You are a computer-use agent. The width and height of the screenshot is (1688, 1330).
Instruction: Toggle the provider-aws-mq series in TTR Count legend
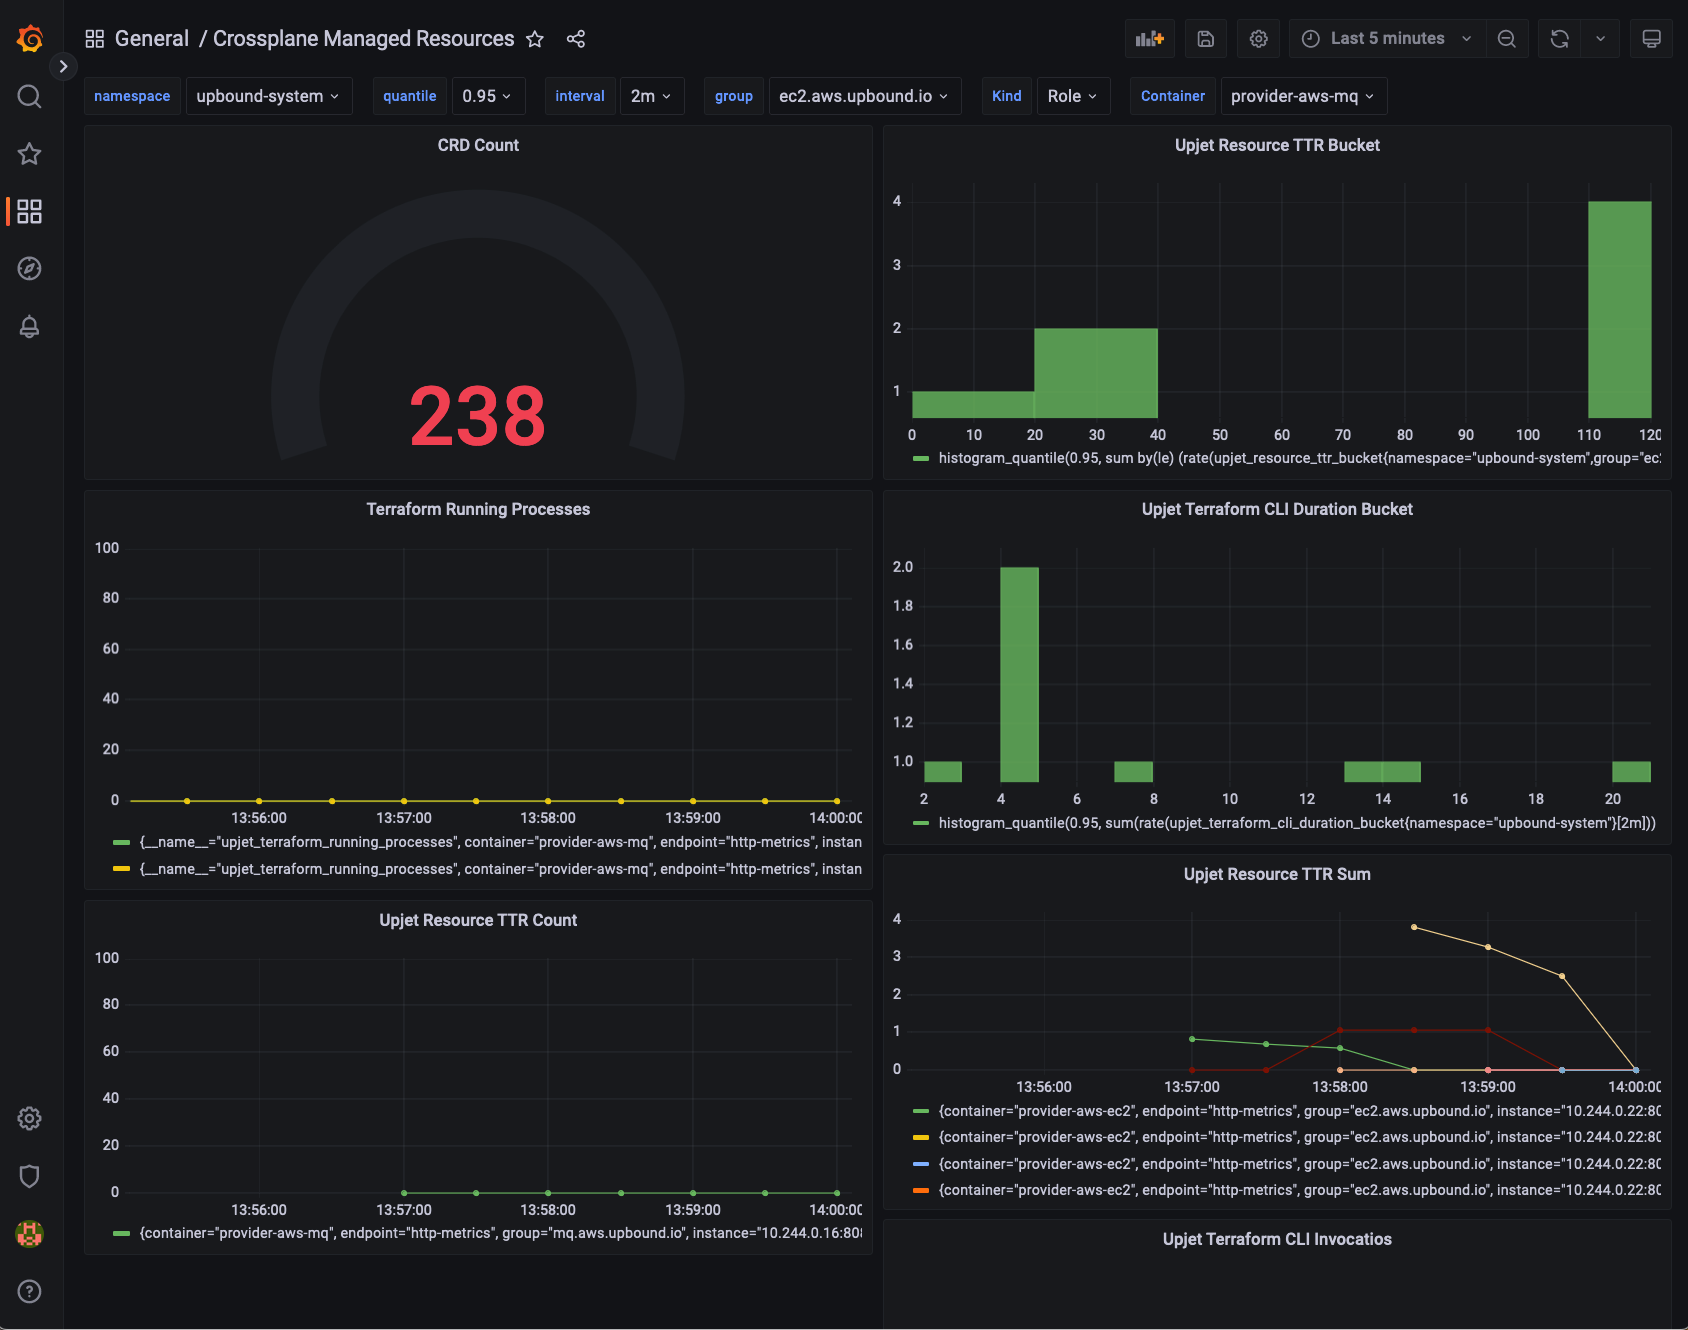coord(500,1233)
